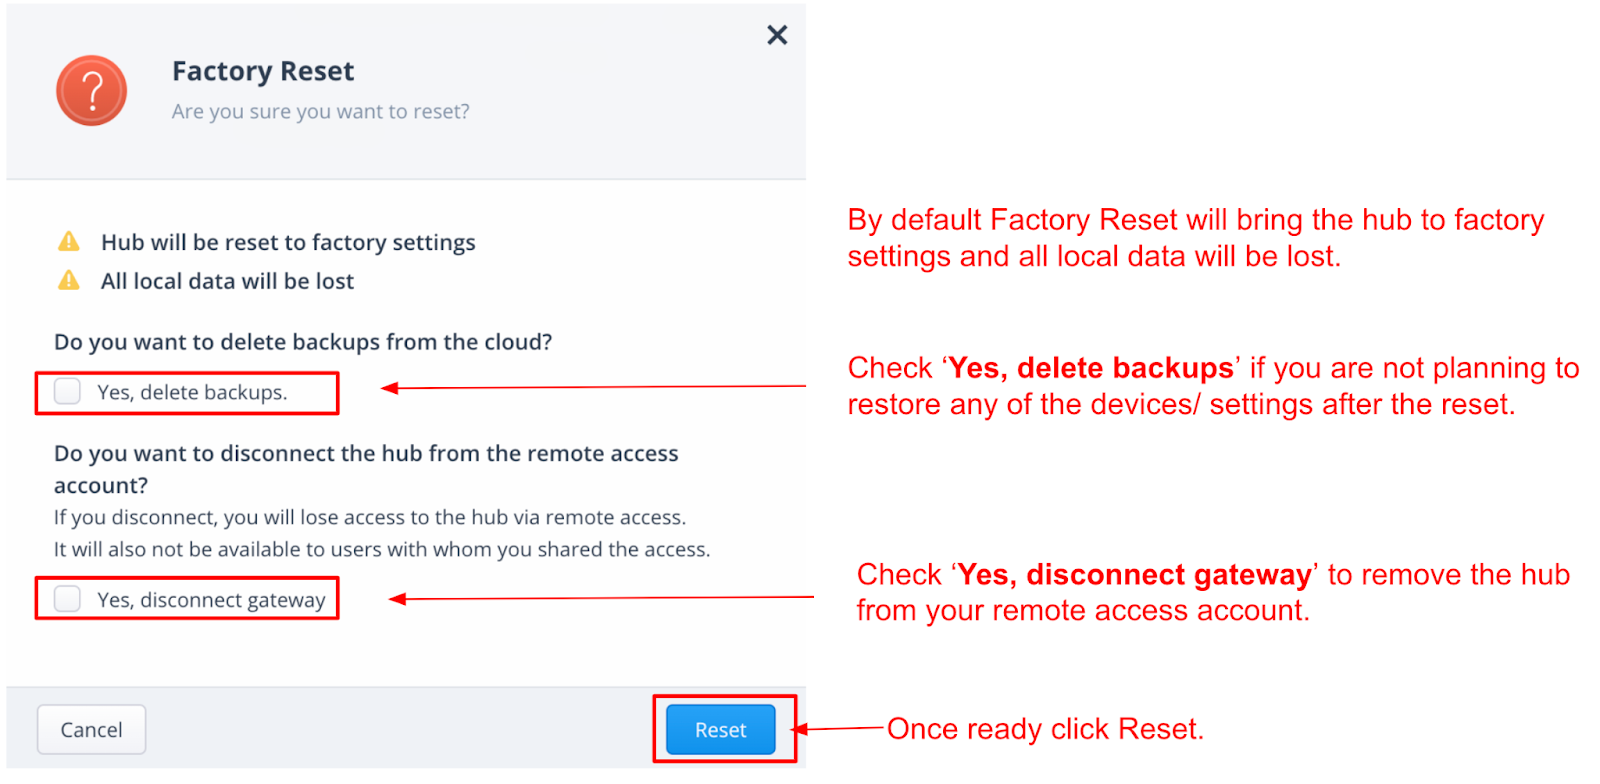Screen dimensions: 1600x784
Task: Click the annotation about checking "Yes, delete backups"
Action: tap(1212, 385)
